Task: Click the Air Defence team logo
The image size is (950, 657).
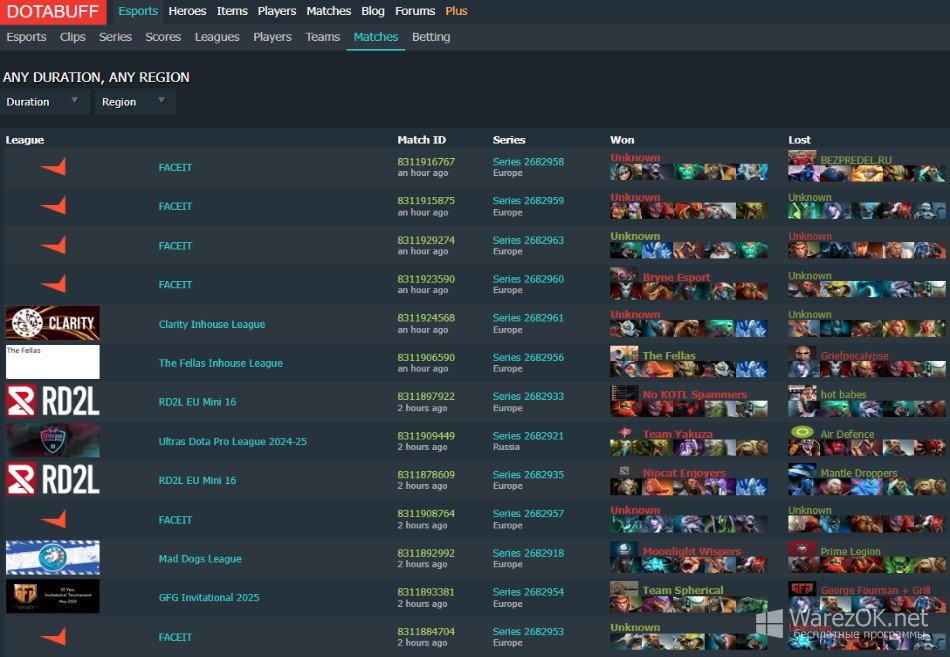Action: 802,432
